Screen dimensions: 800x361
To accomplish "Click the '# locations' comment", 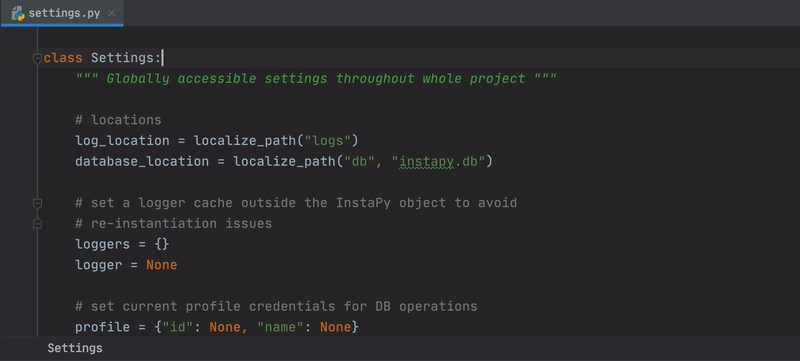I will [118, 120].
